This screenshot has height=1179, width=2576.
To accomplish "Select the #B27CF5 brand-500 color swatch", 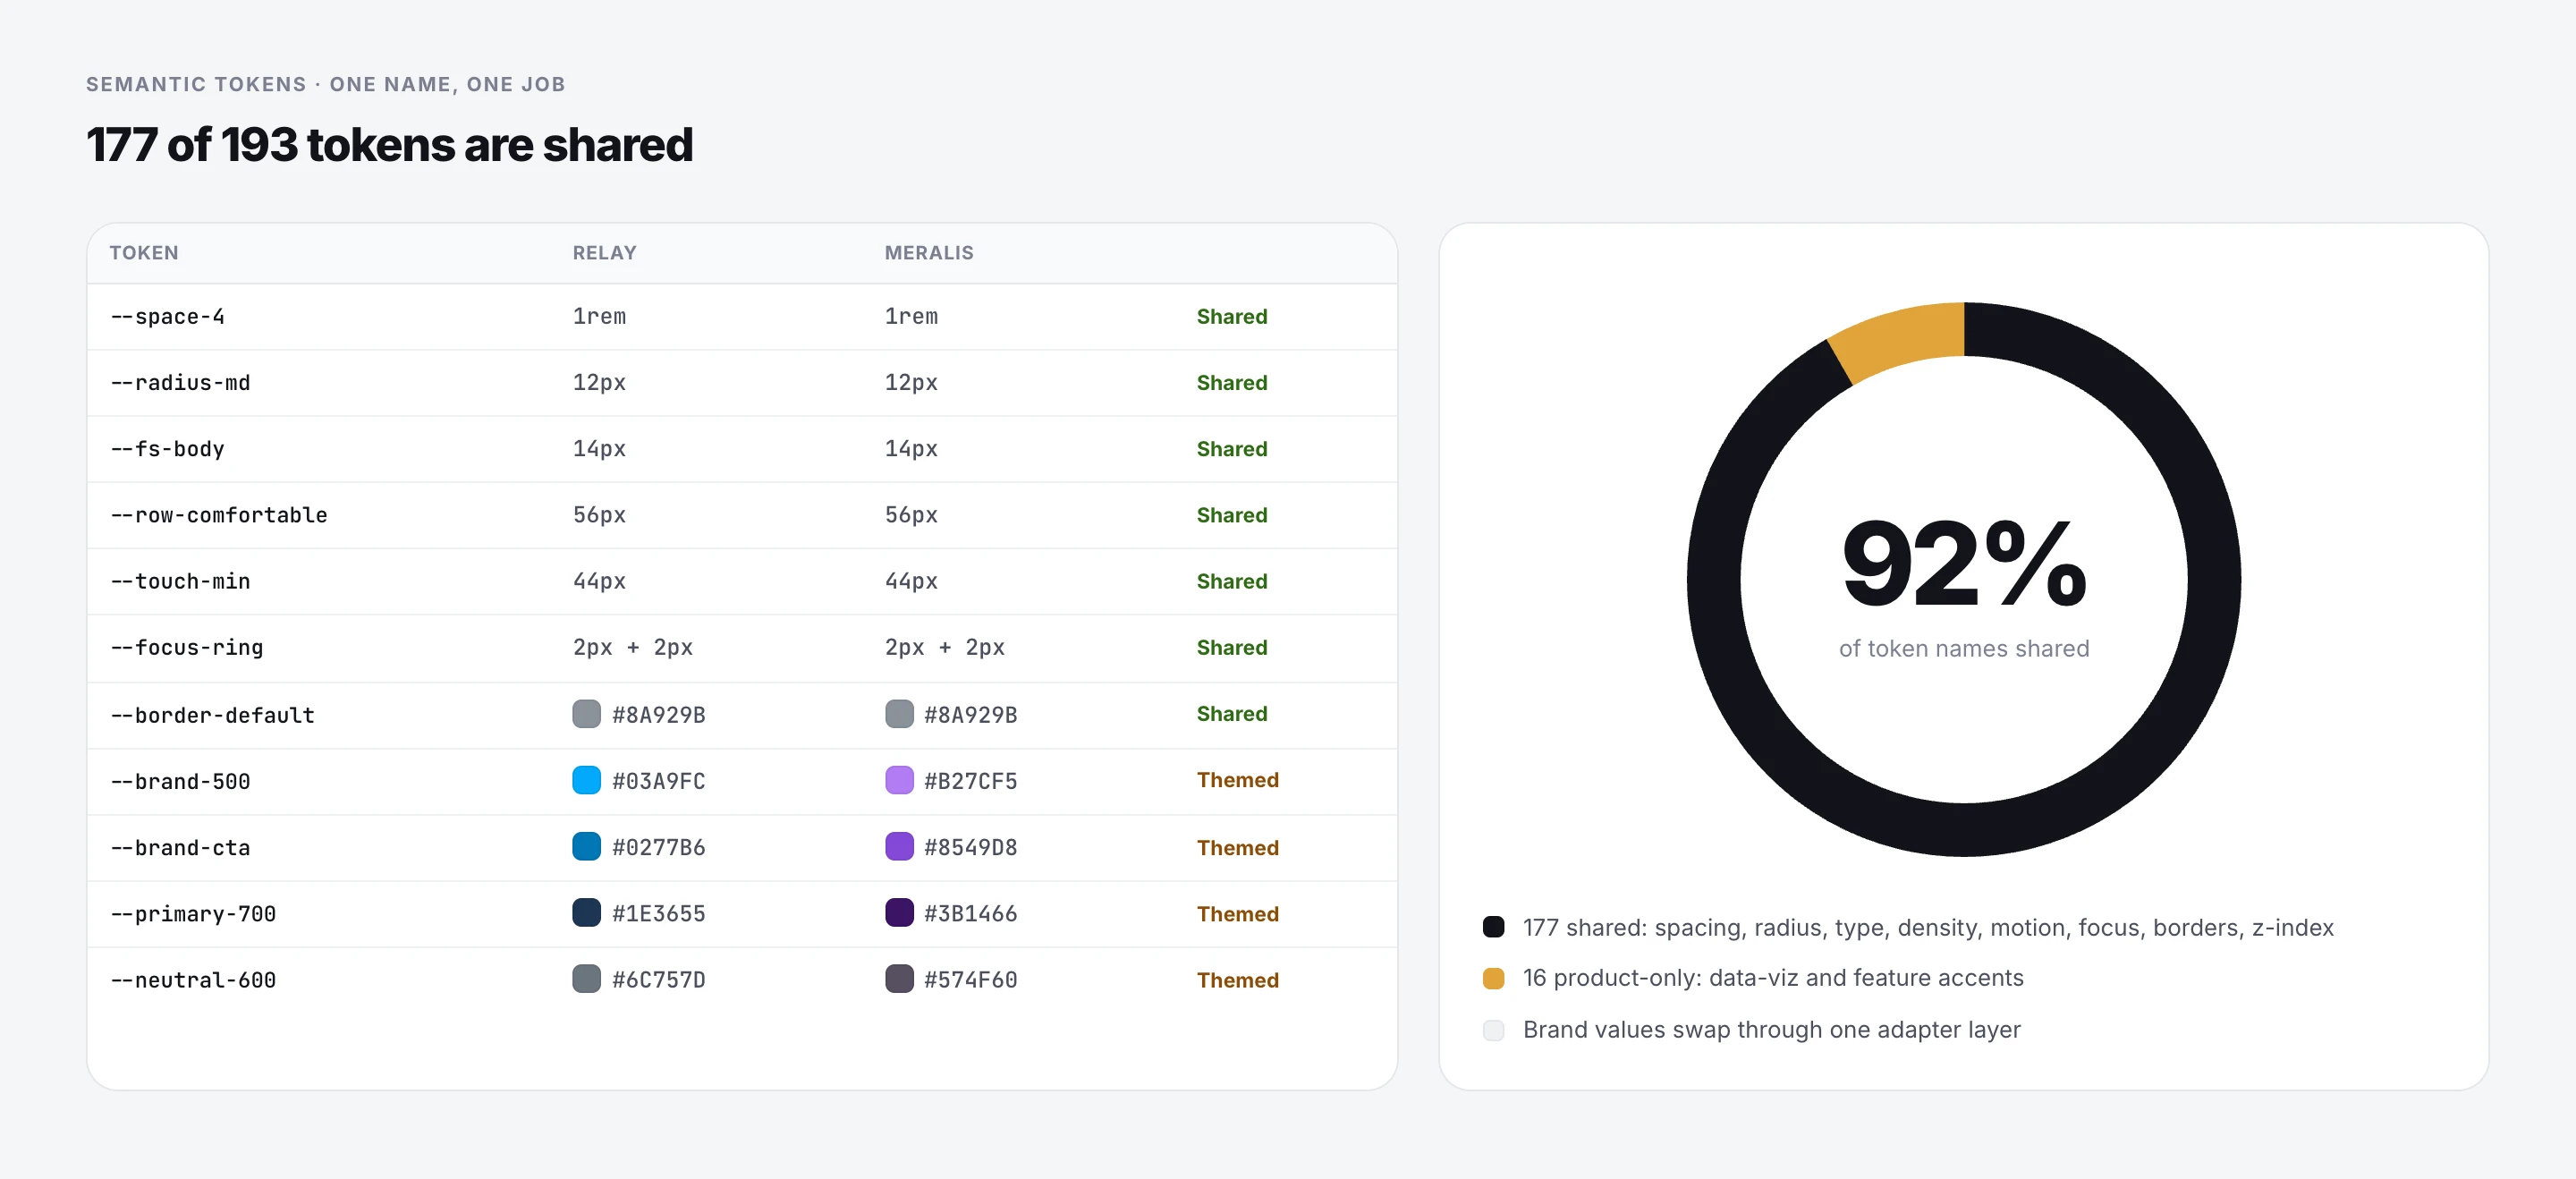I will click(x=899, y=780).
